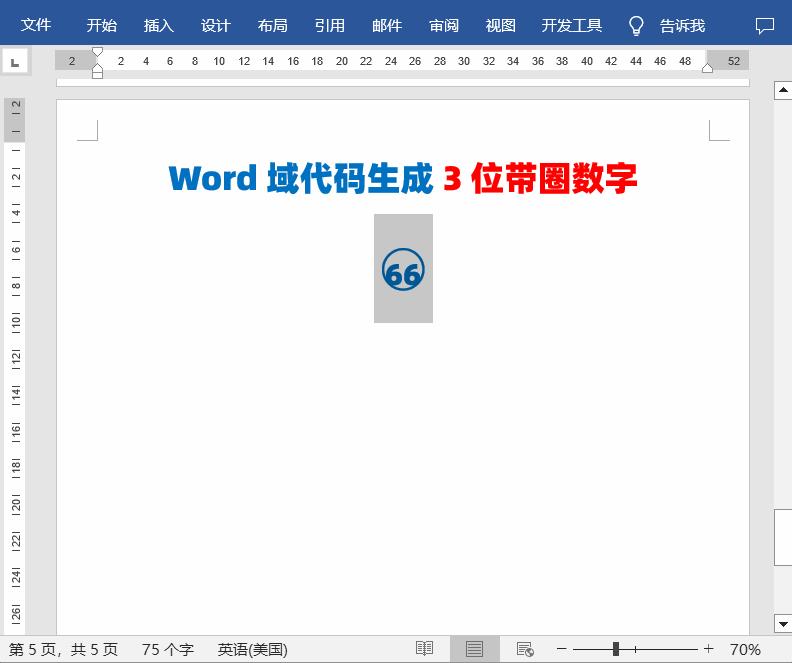Screen dimensions: 792x663
Task: Click the zoom in plus button
Action: pos(708,649)
